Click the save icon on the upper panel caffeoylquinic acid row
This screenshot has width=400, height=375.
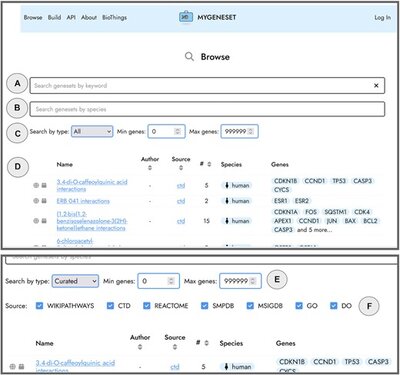tap(44, 185)
